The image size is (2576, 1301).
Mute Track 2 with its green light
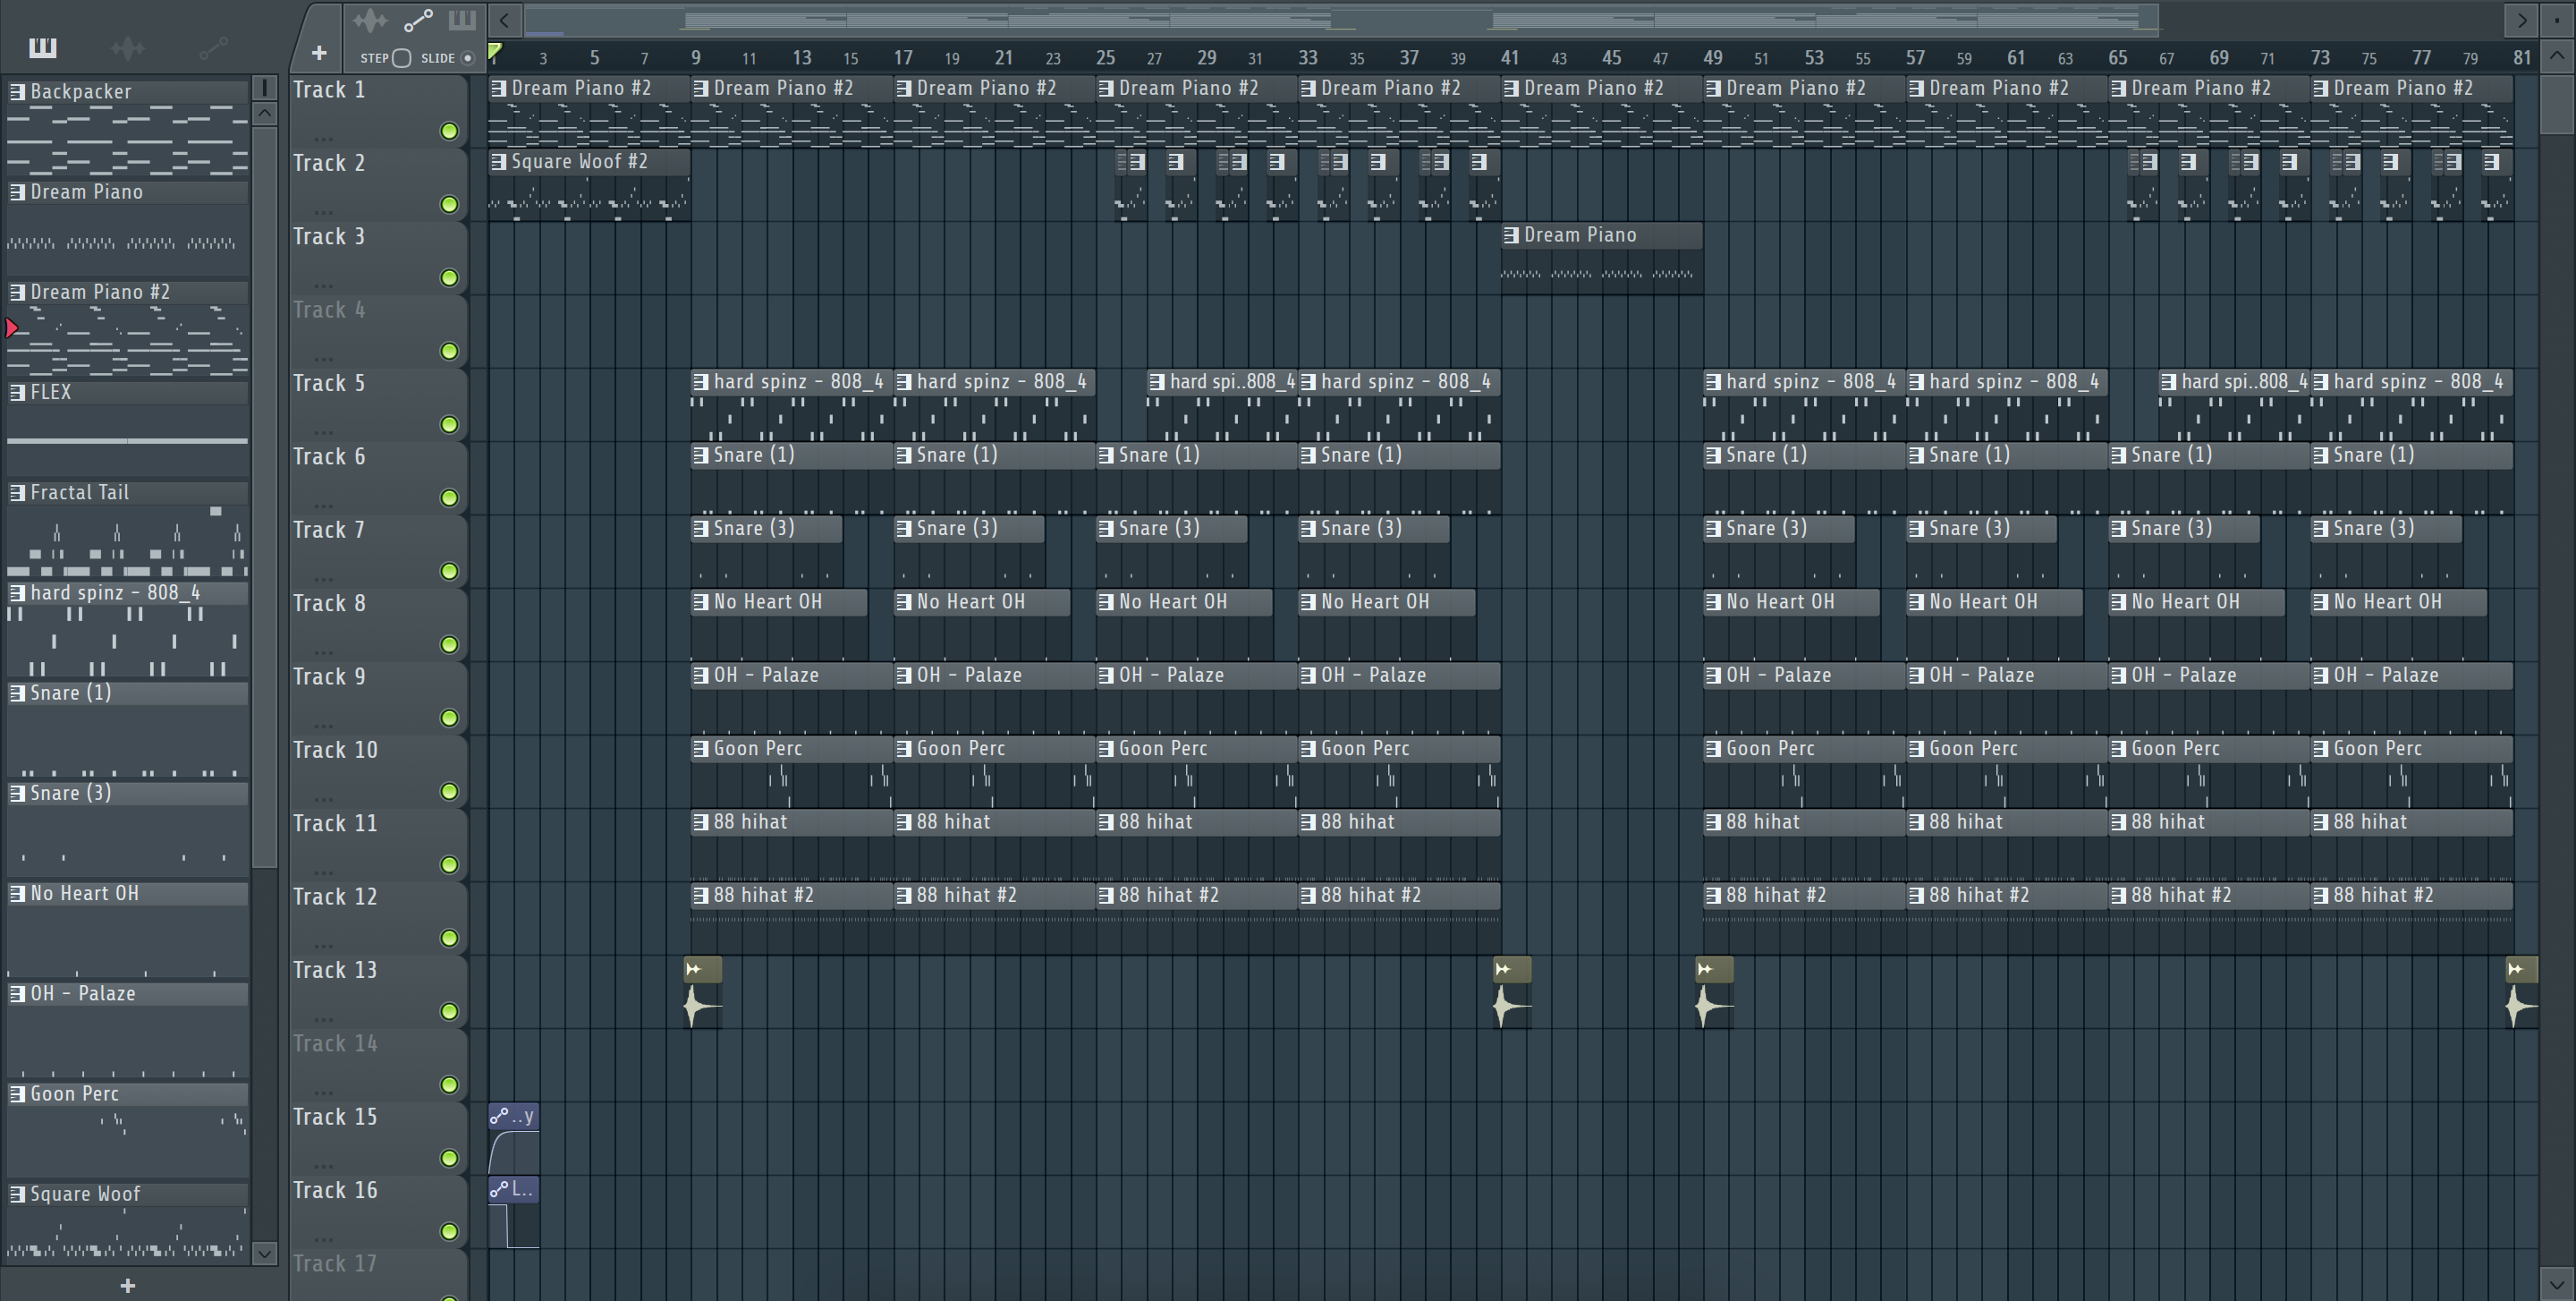pyautogui.click(x=450, y=204)
